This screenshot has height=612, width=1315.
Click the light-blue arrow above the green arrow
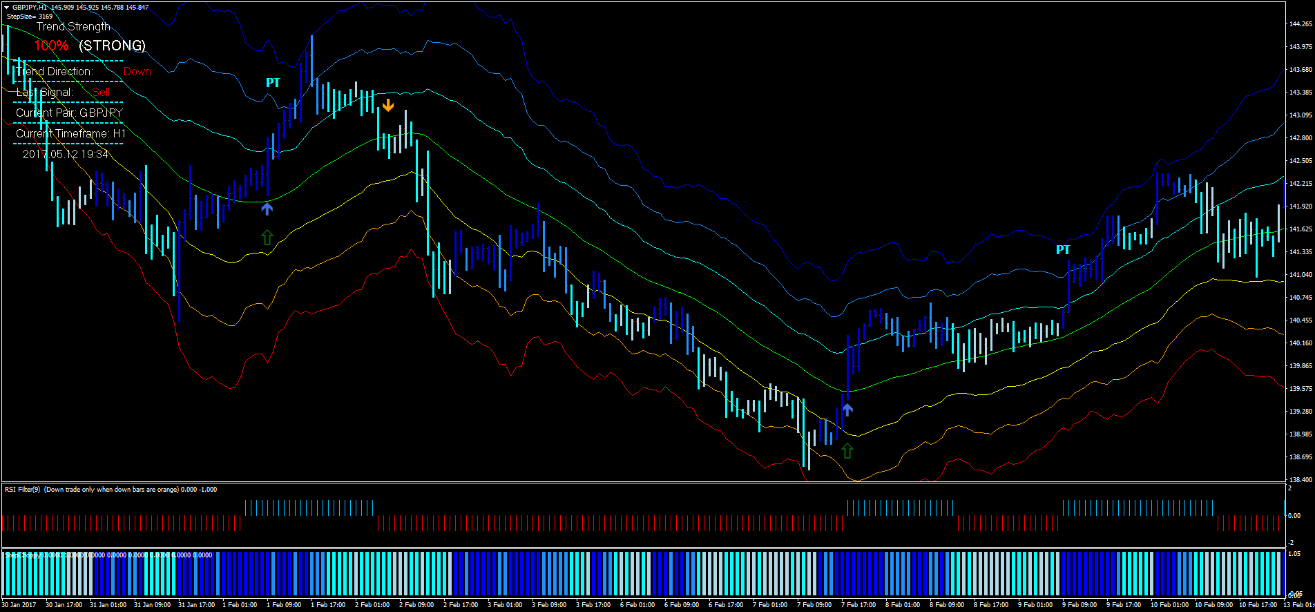coord(266,209)
